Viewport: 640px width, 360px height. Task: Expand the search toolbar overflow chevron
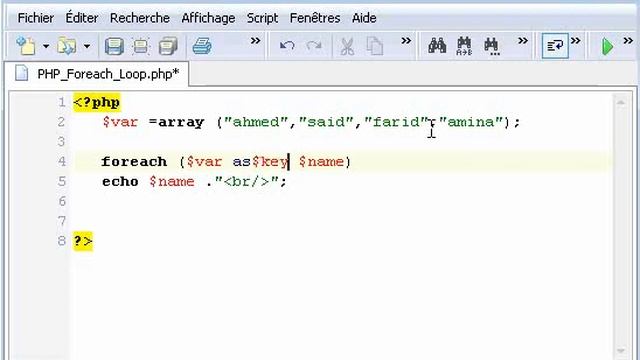pos(523,41)
